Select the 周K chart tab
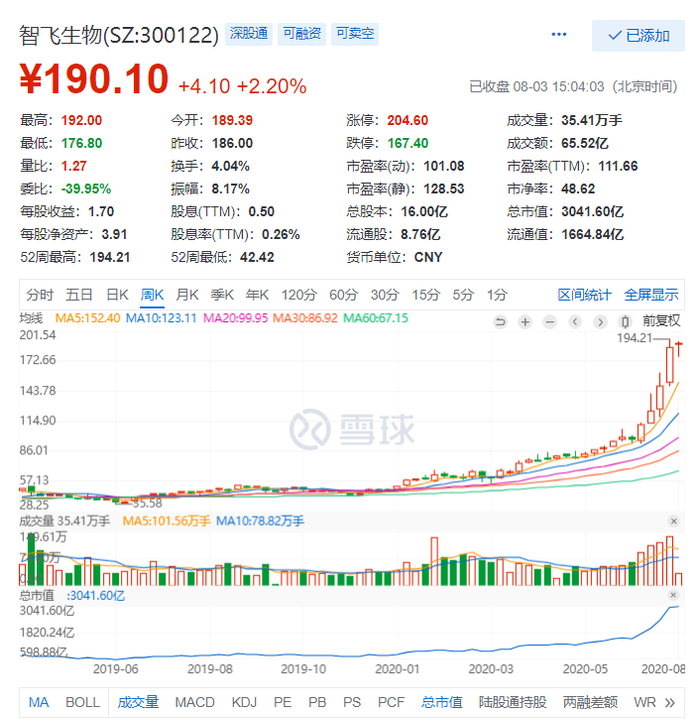 (152, 294)
